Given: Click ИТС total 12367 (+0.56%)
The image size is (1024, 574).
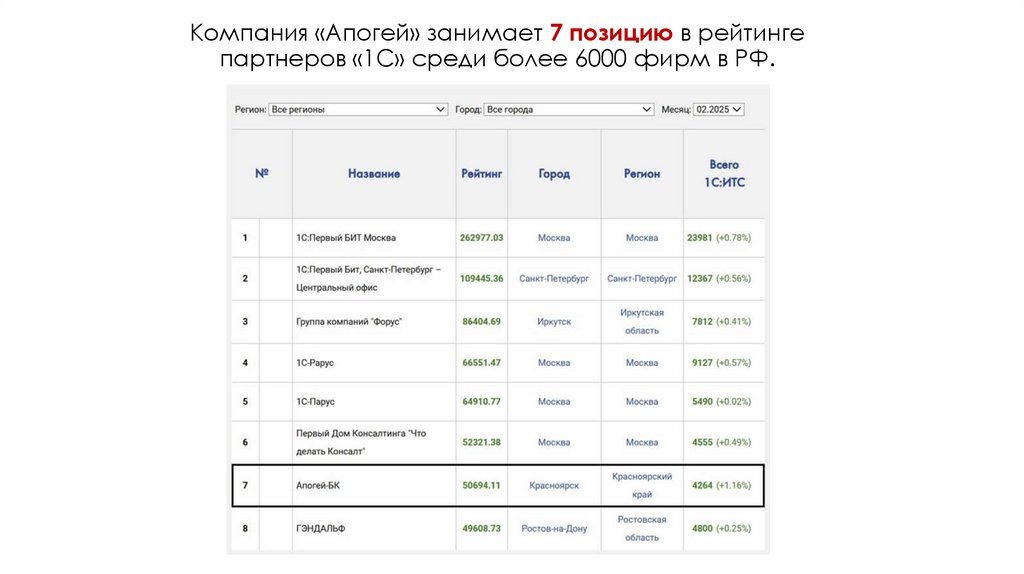Looking at the screenshot, I should tap(719, 278).
